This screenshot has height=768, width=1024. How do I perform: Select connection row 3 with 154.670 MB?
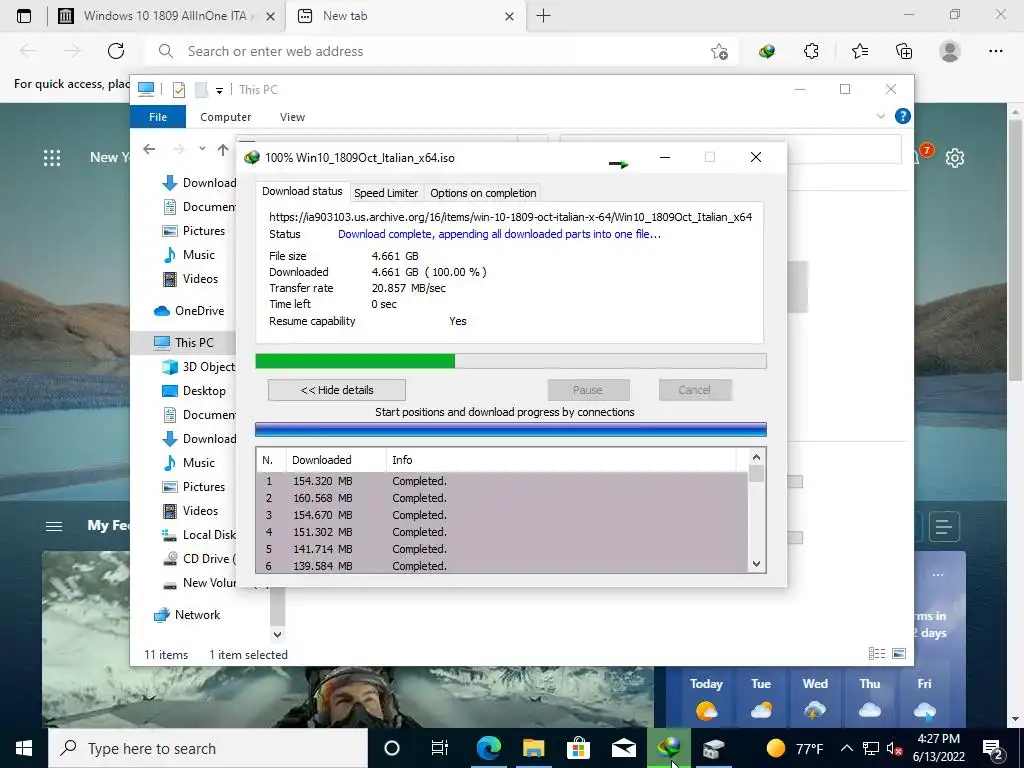point(502,515)
